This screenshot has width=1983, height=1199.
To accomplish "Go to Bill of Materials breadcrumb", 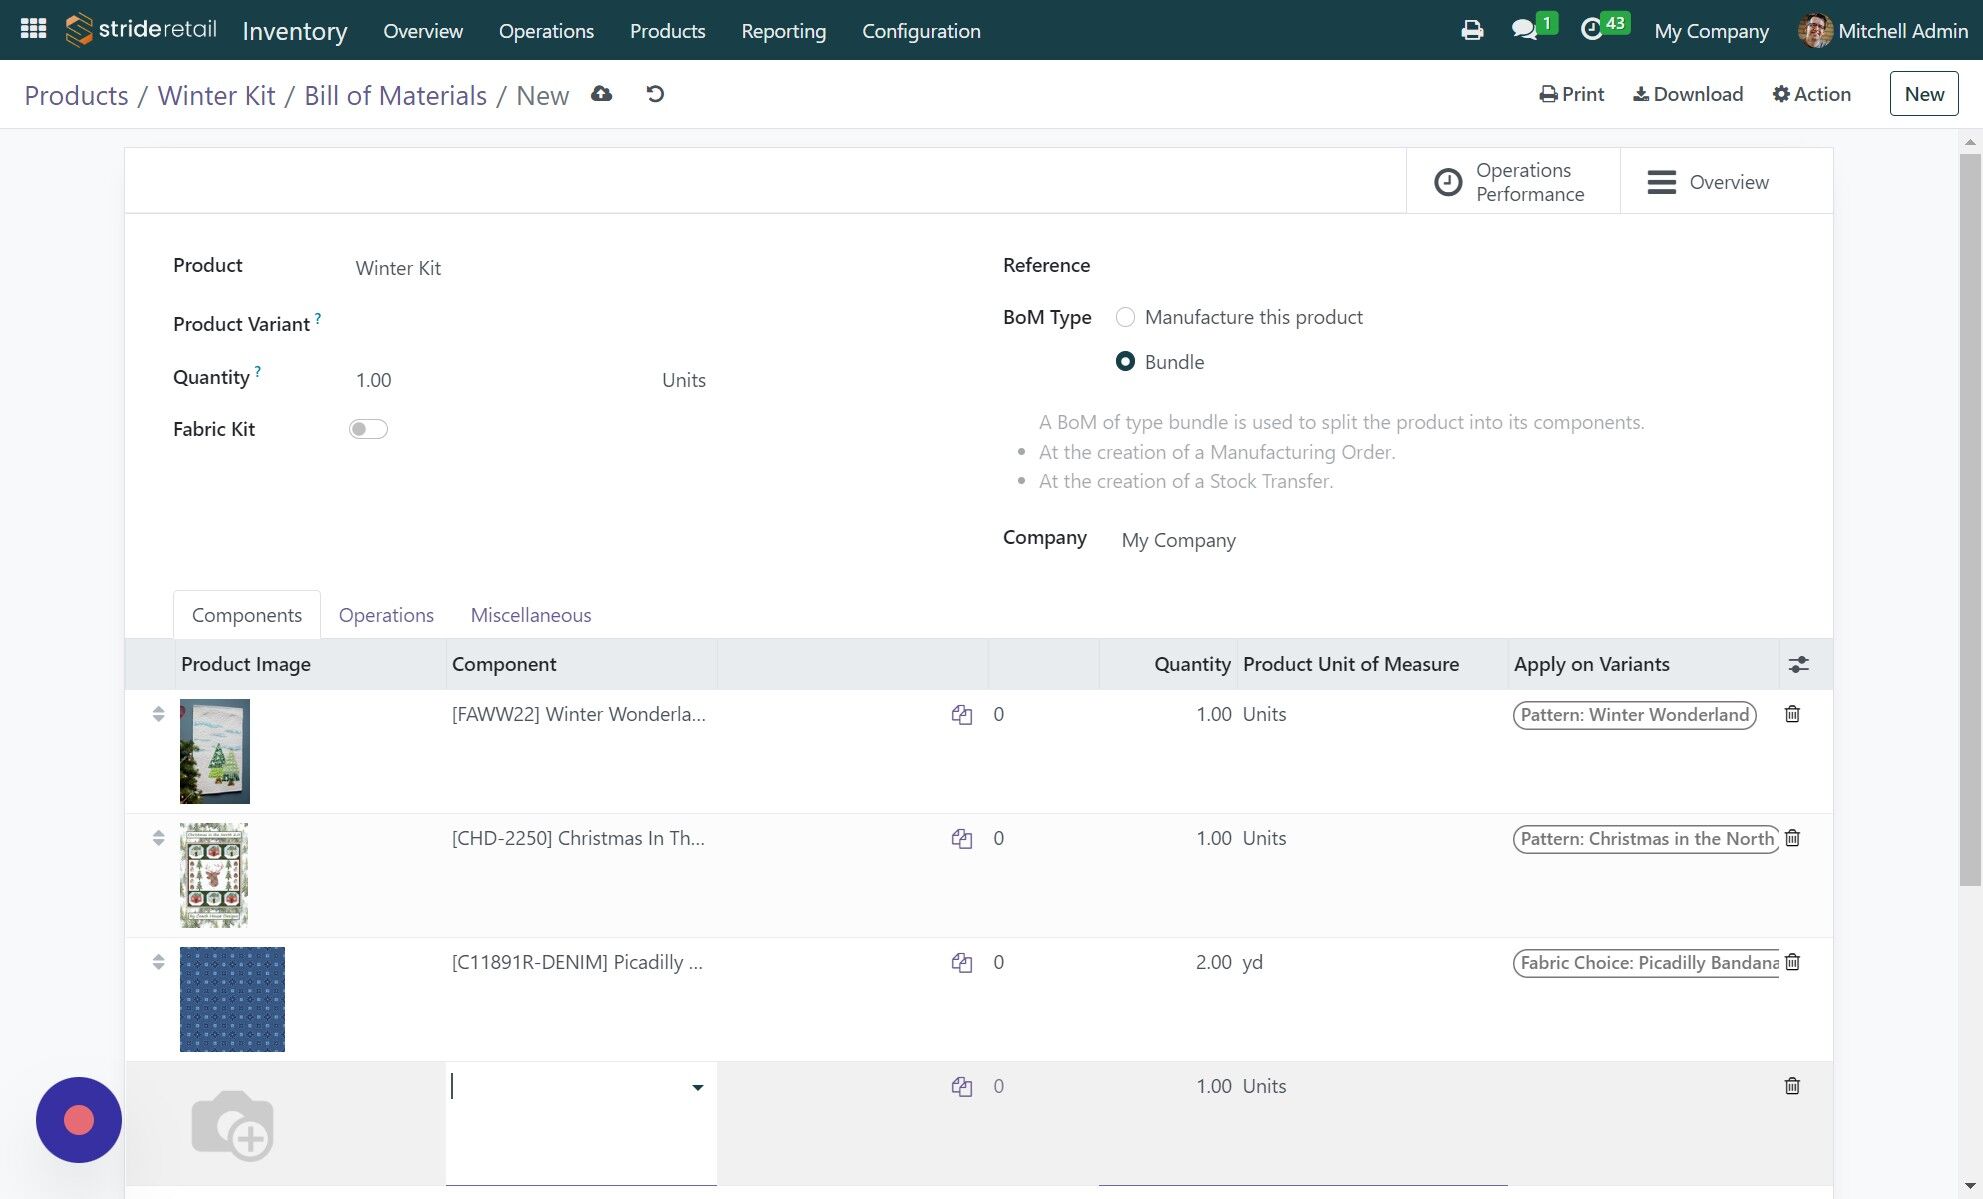I will pyautogui.click(x=395, y=95).
